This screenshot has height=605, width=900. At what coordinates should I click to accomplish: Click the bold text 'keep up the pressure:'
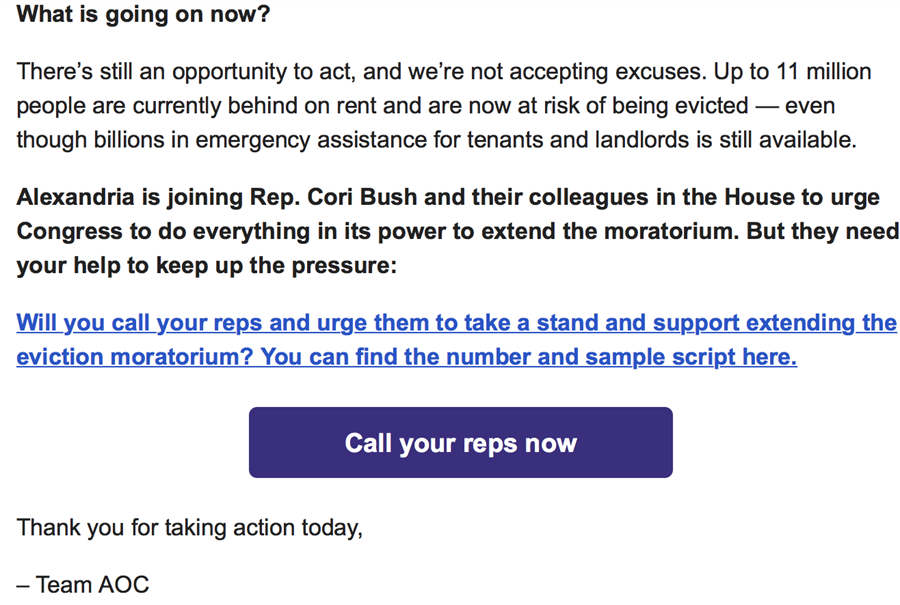pyautogui.click(x=277, y=266)
